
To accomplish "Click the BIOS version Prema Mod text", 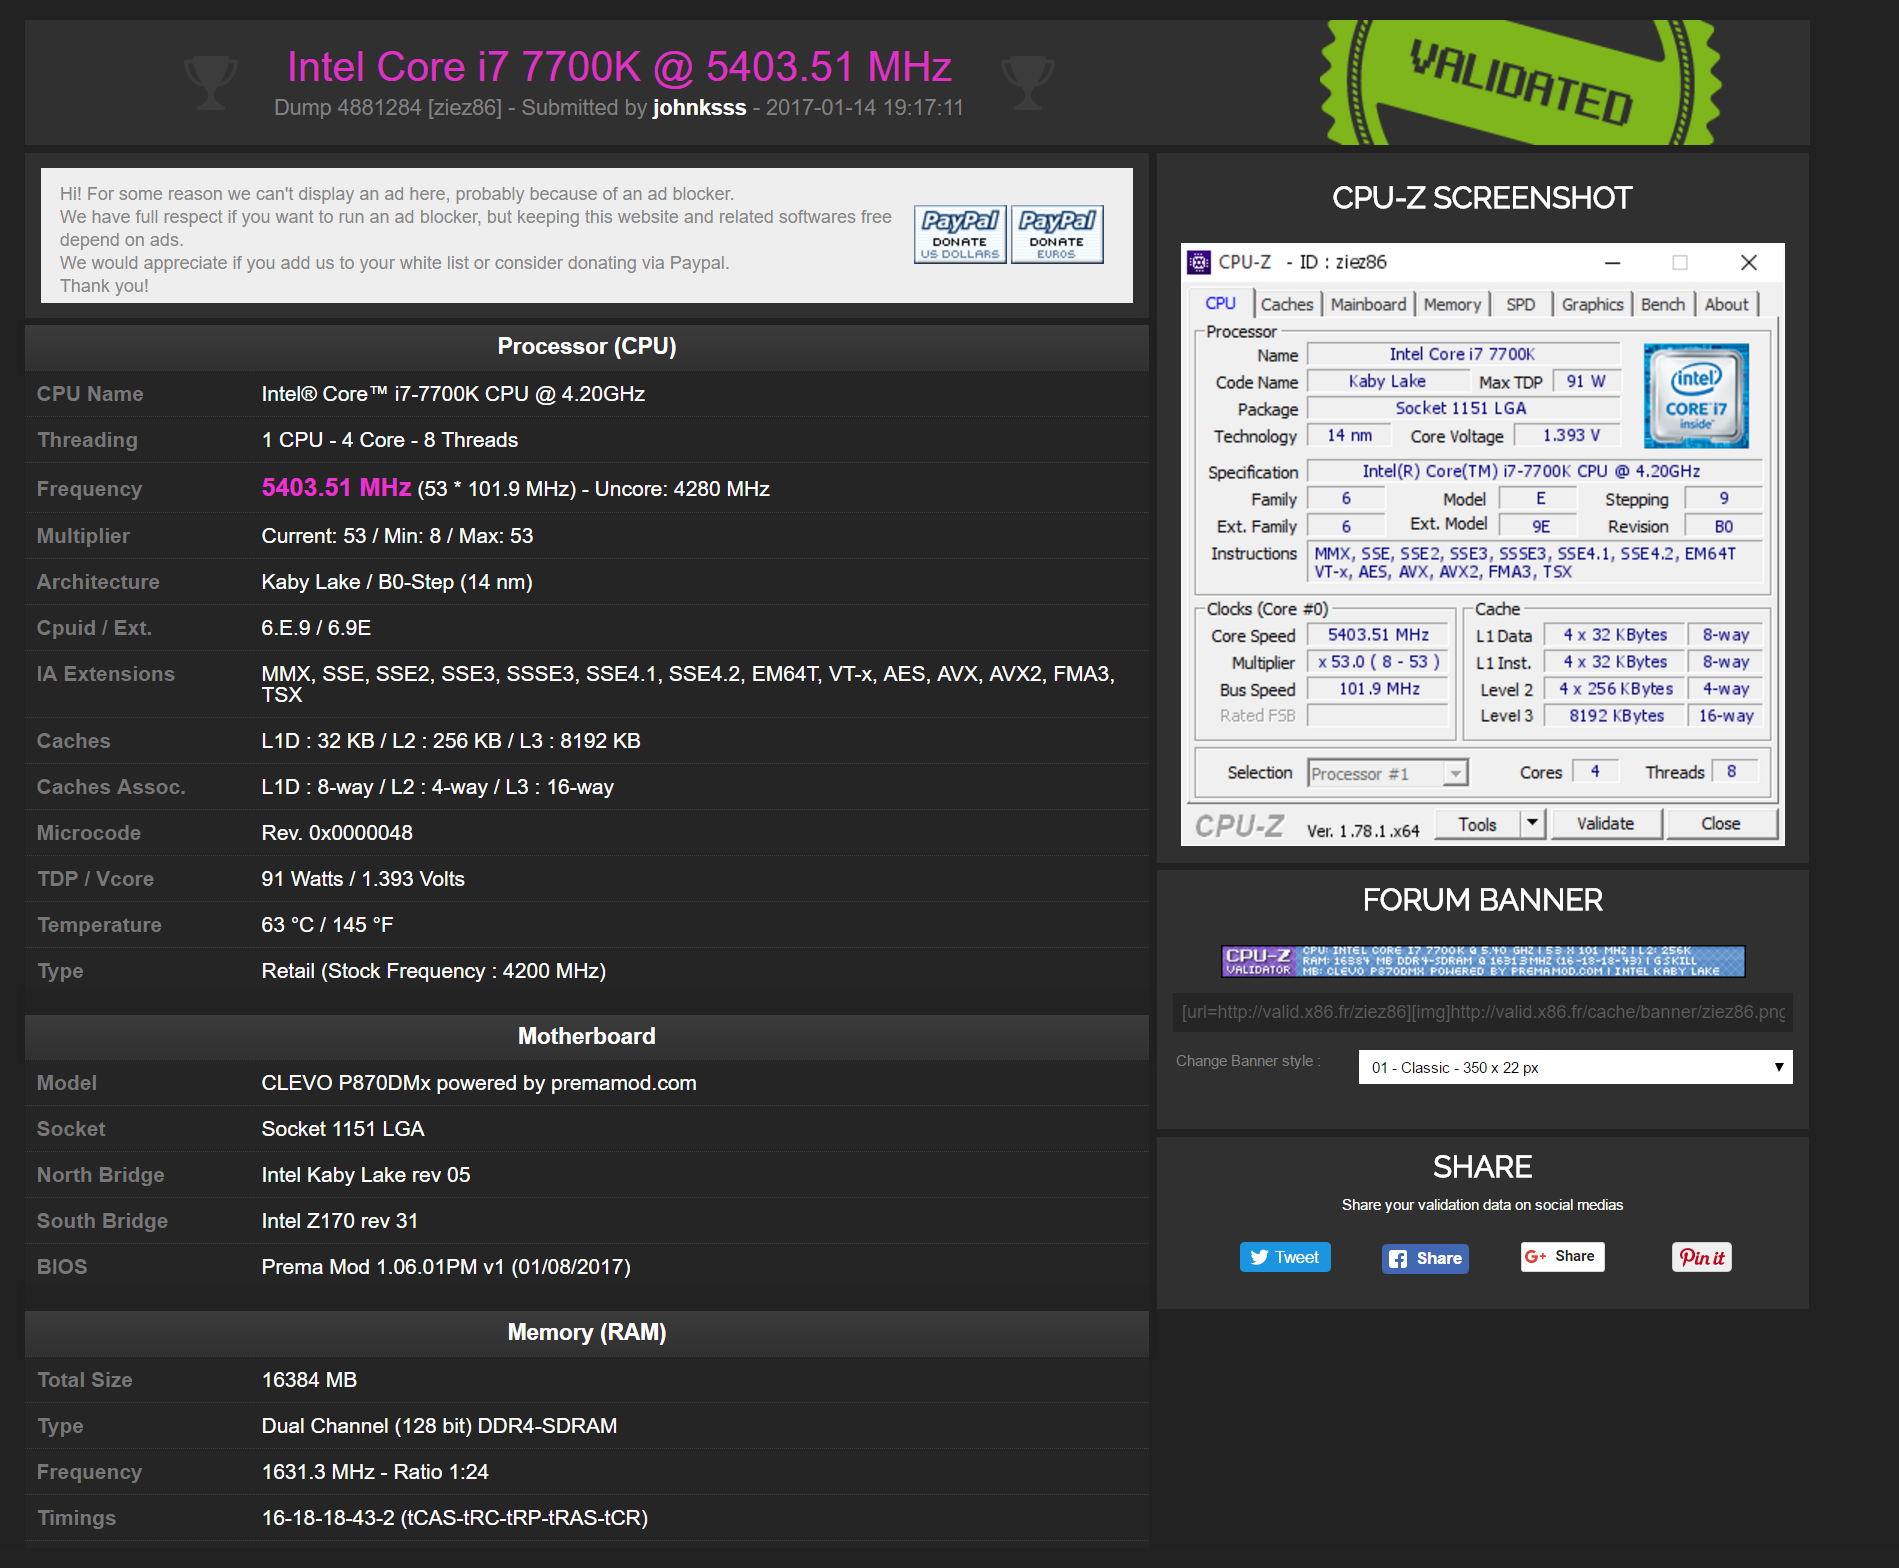I will (446, 1267).
